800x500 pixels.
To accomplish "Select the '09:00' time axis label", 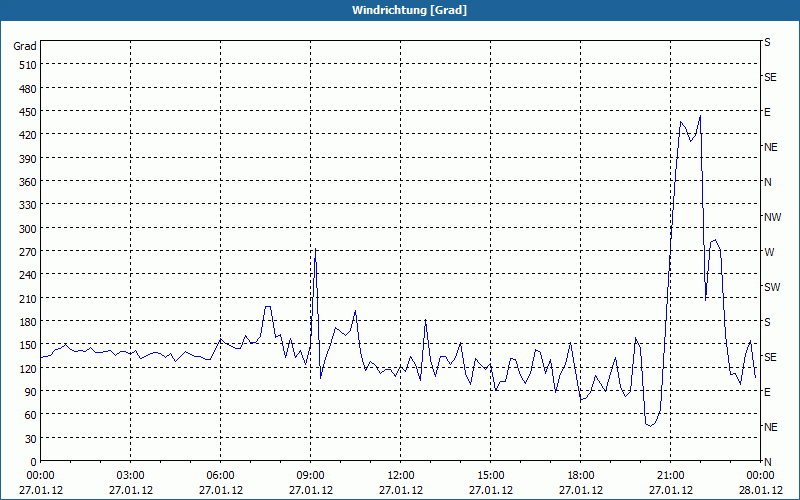I will click(x=310, y=476).
